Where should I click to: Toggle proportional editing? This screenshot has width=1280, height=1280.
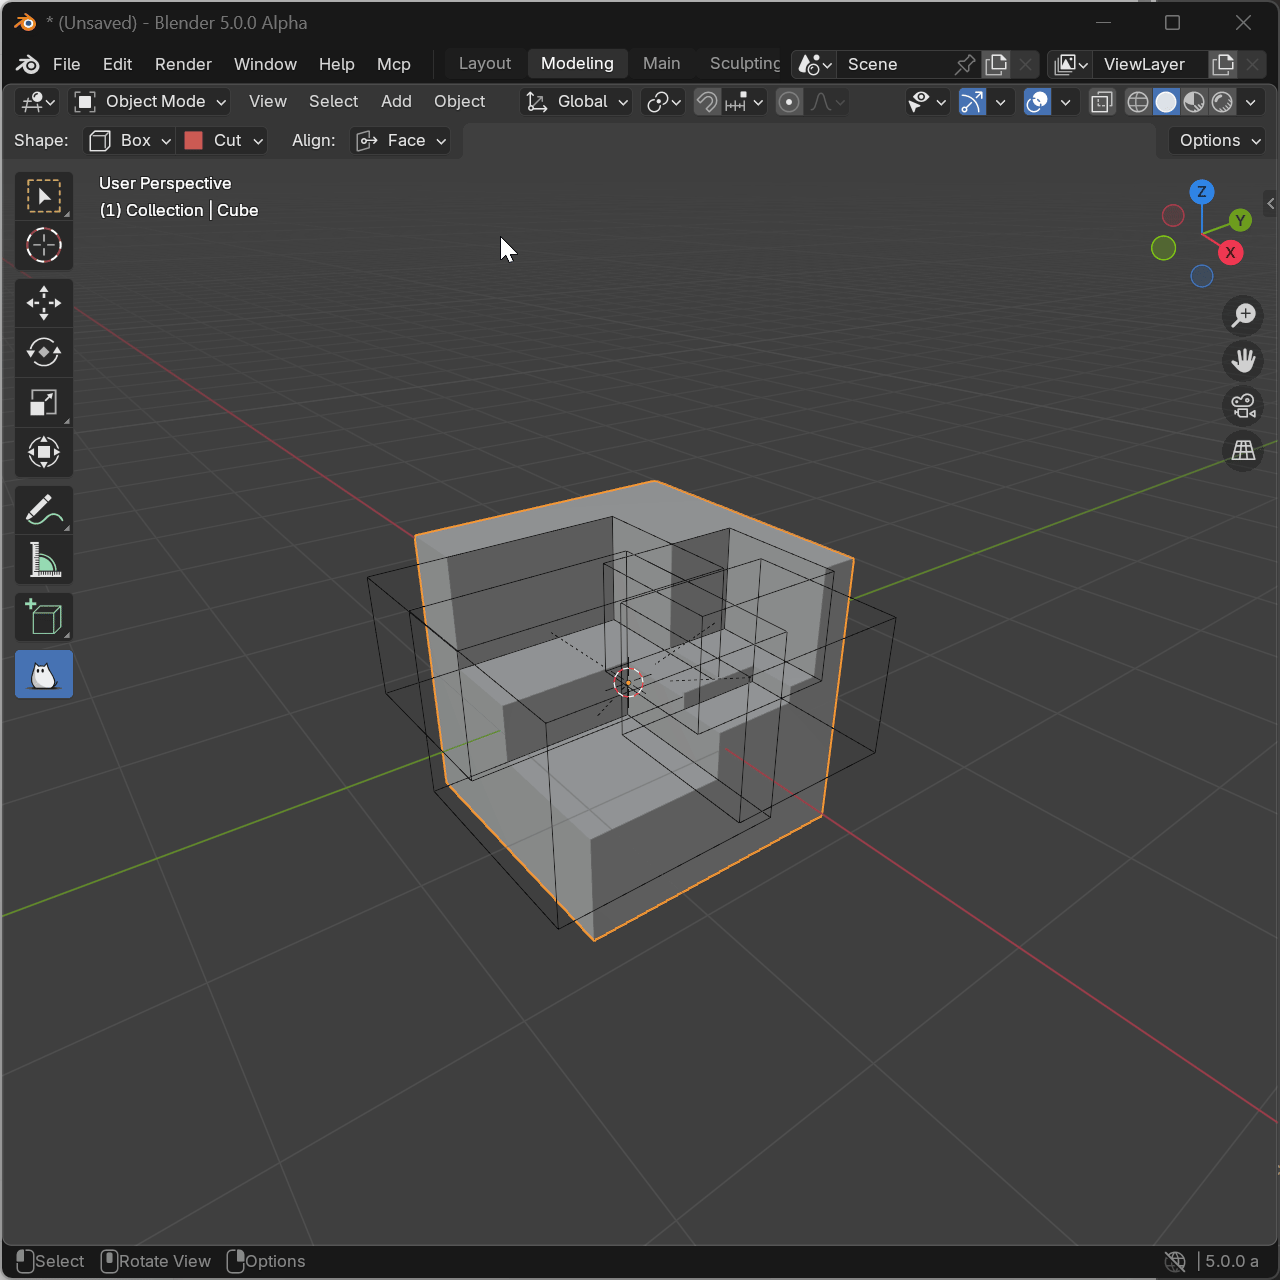tap(789, 102)
